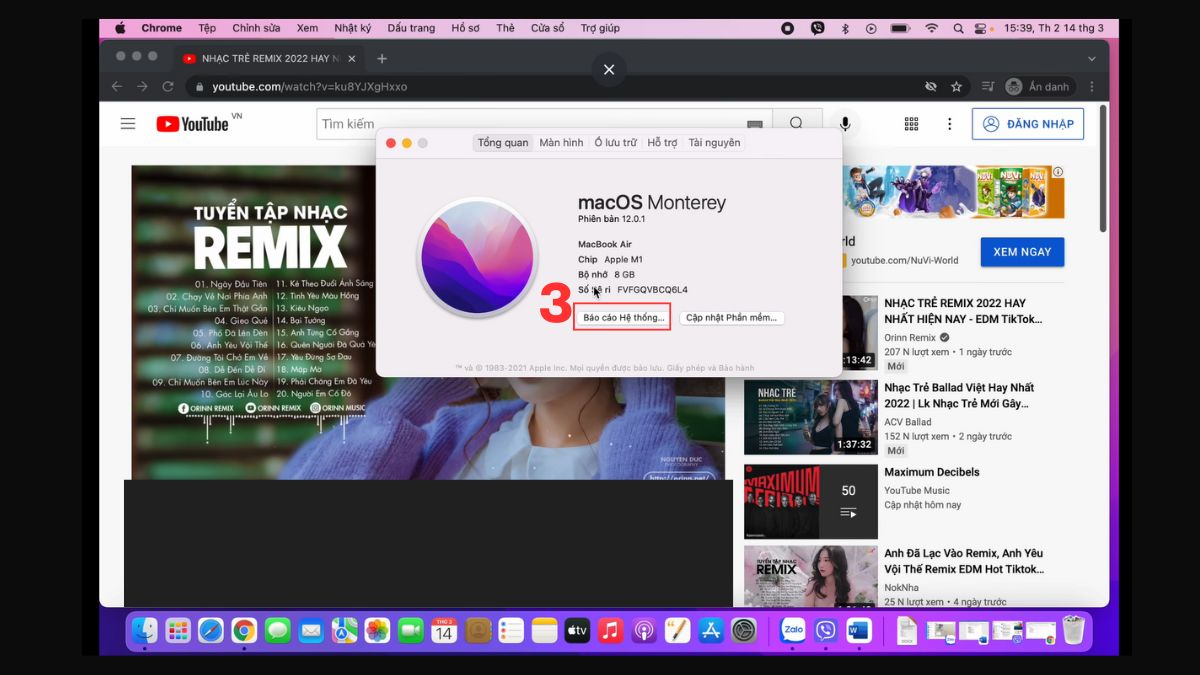Click the YouTube hamburger guide menu icon
1200x675 pixels.
tap(128, 124)
